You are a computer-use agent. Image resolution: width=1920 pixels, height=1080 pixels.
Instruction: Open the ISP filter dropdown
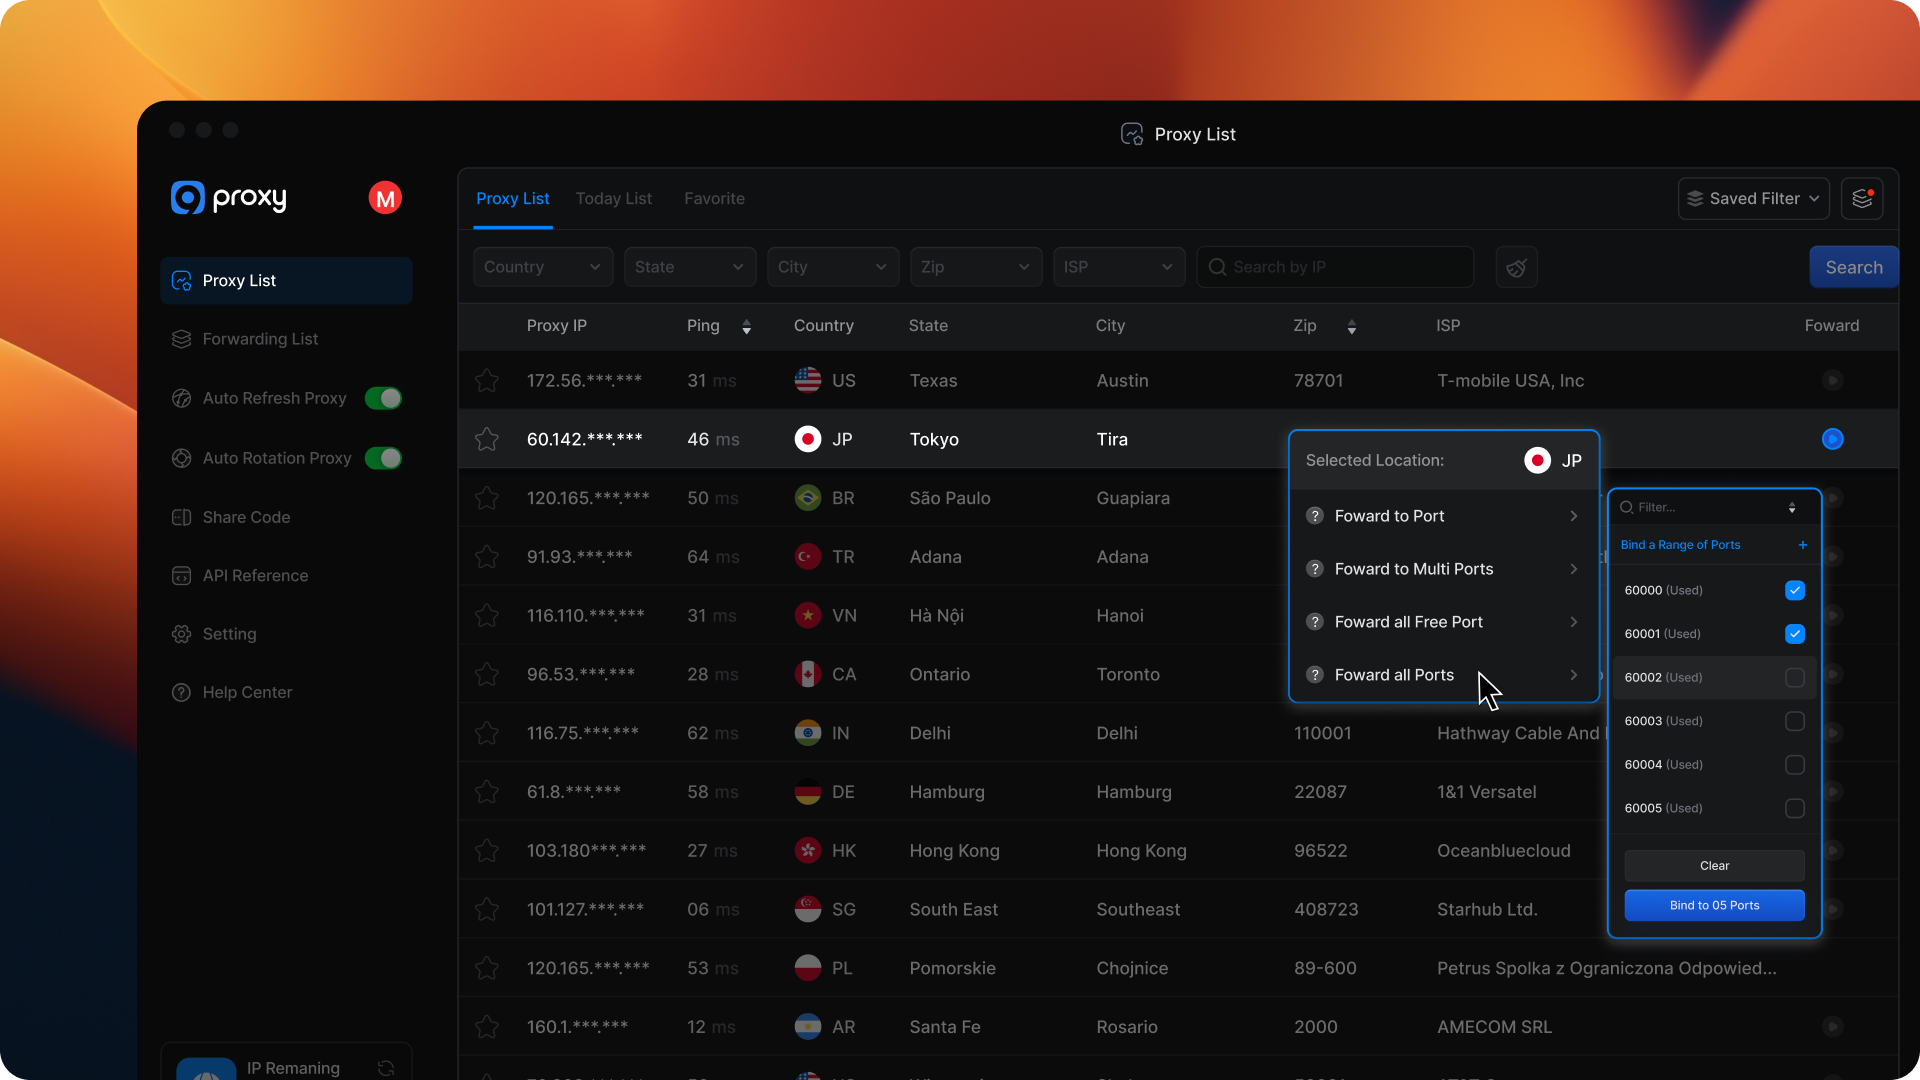click(x=1118, y=267)
